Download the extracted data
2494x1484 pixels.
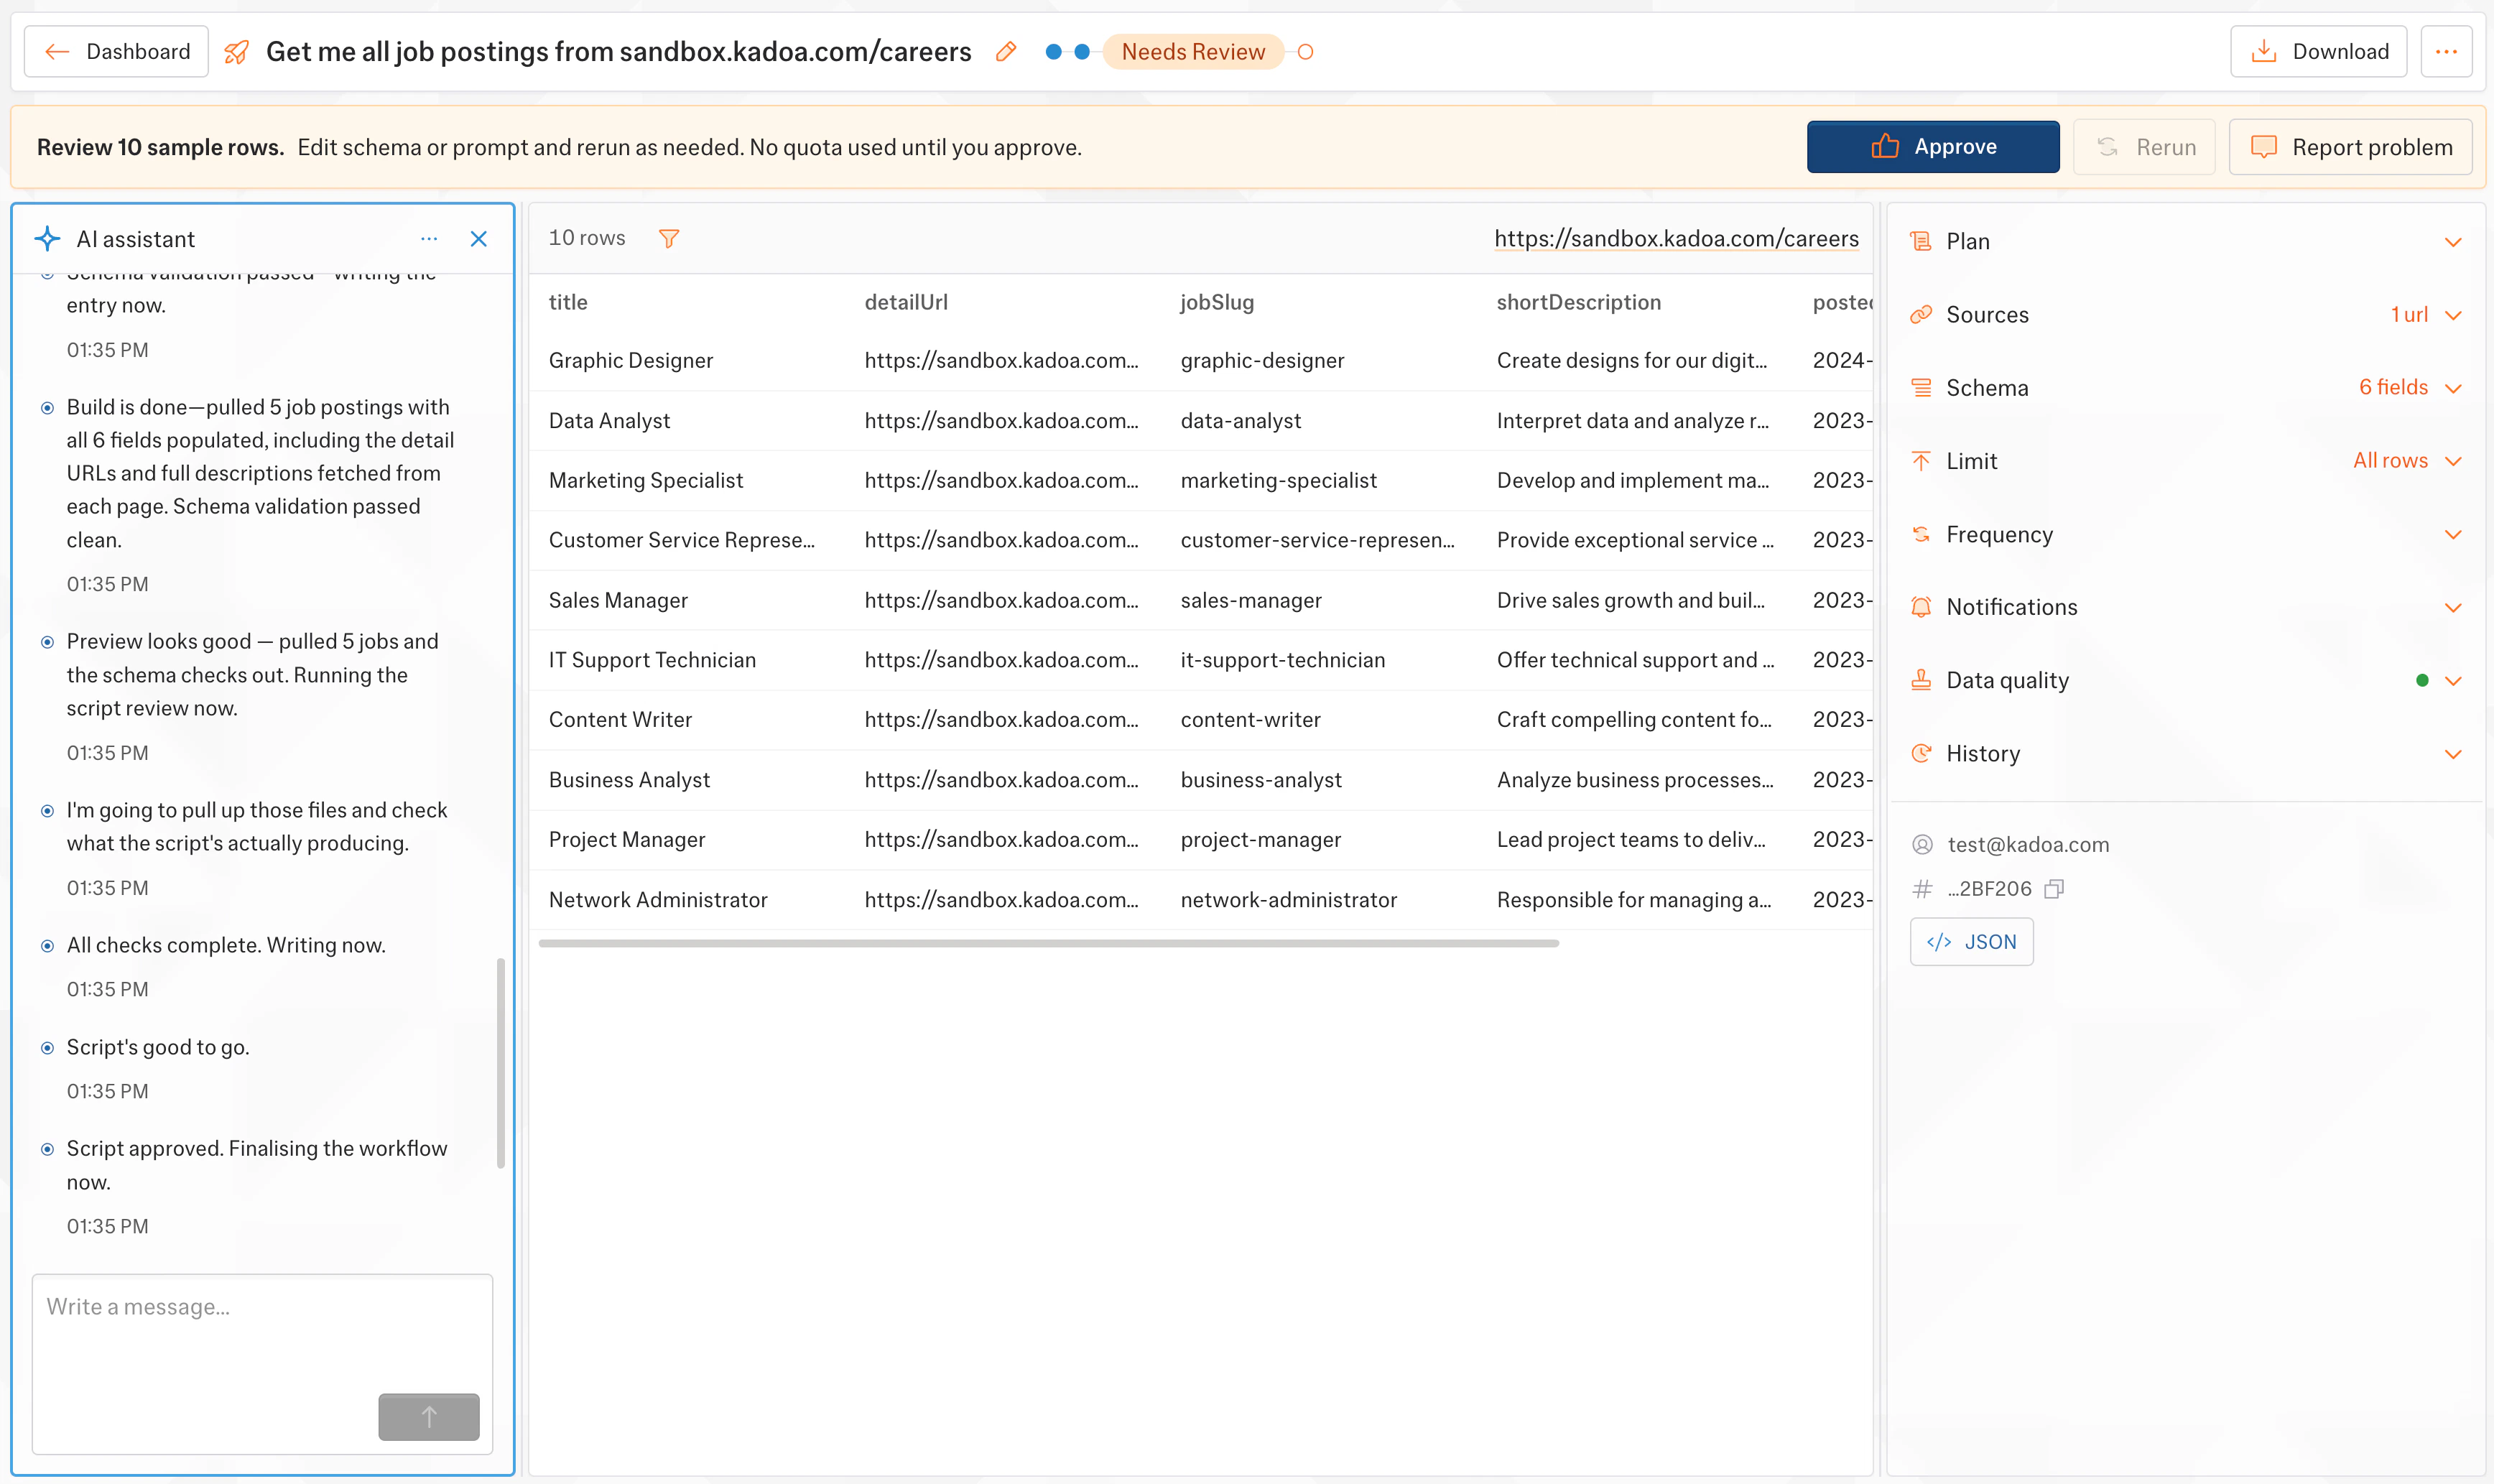click(x=2318, y=51)
